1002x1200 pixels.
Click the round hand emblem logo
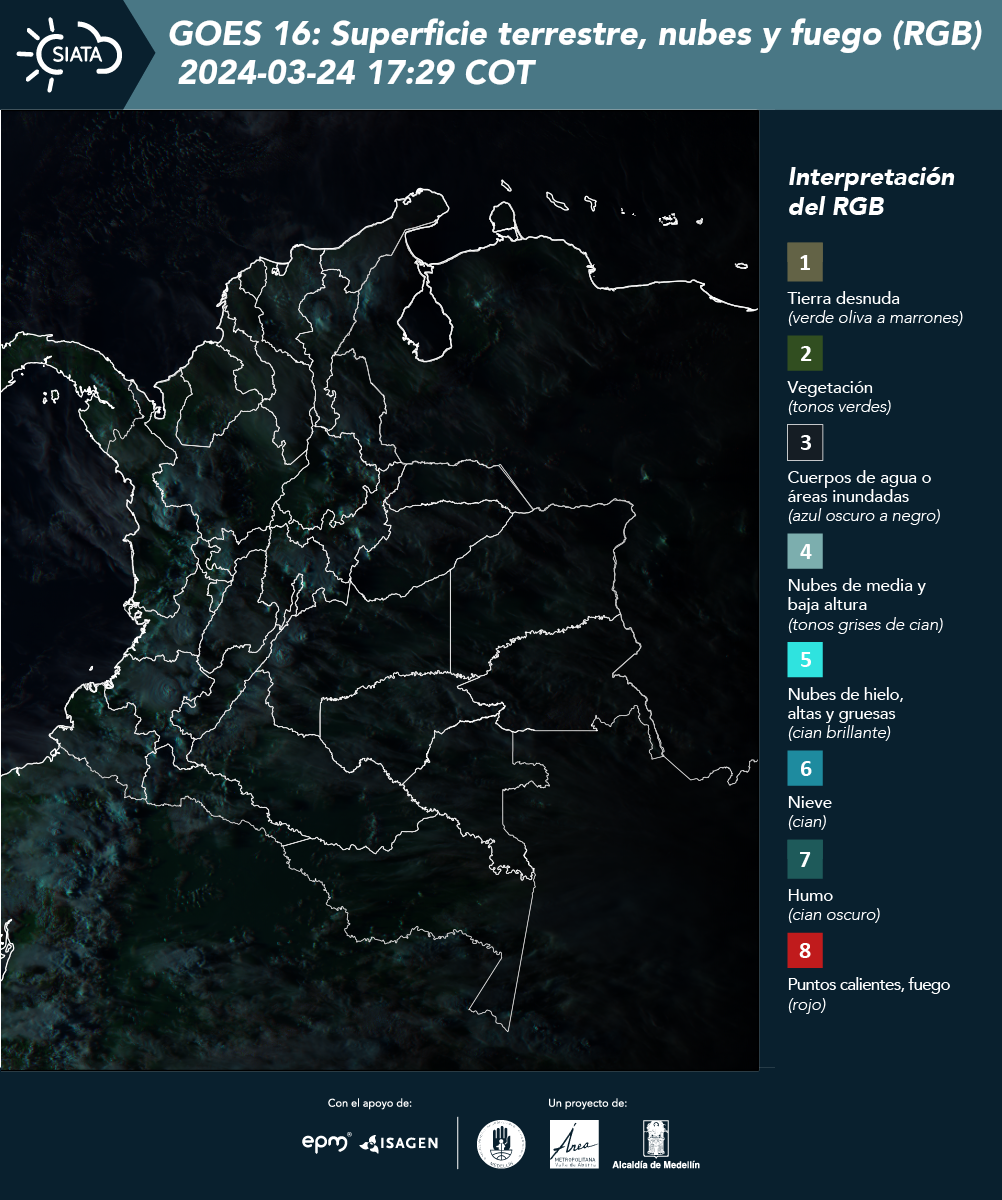pyautogui.click(x=501, y=1143)
